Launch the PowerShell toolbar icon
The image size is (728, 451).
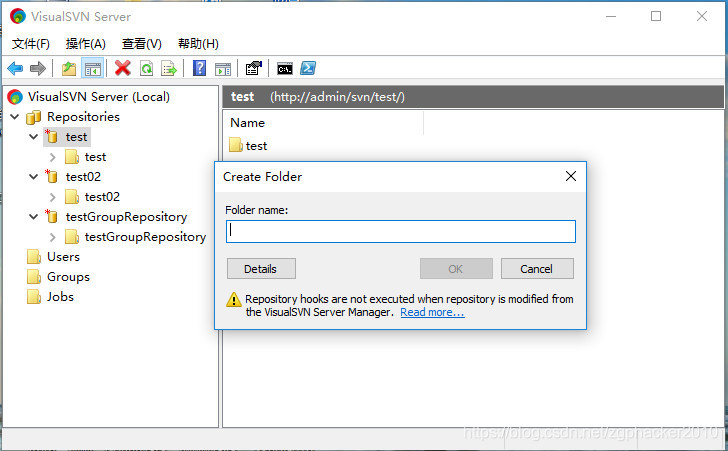click(x=308, y=68)
